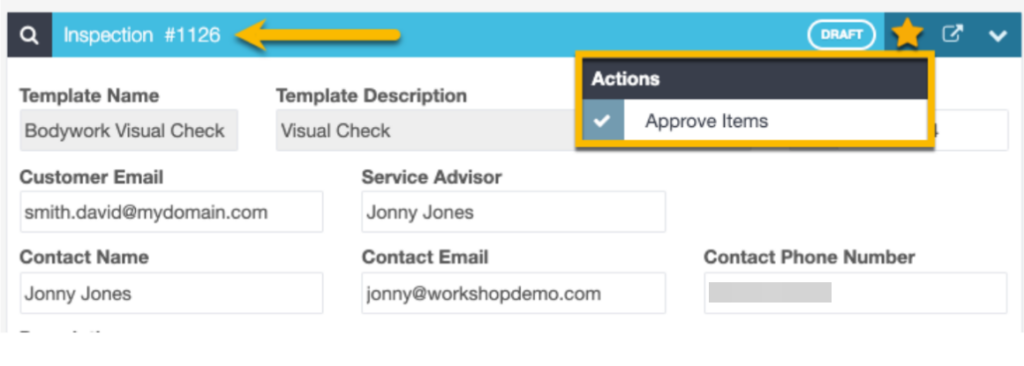The image size is (1024, 366).
Task: Click the Contact Phone Number field
Action: pos(856,293)
